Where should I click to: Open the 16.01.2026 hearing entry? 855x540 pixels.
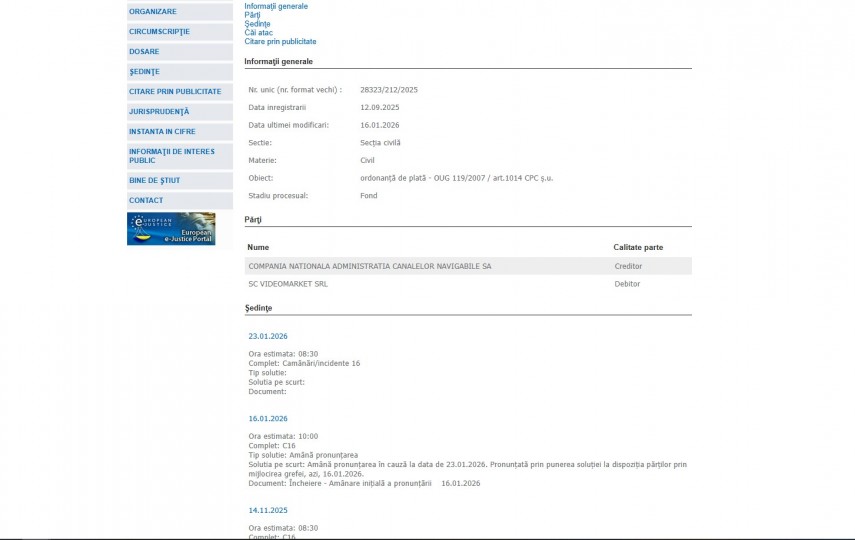(268, 419)
